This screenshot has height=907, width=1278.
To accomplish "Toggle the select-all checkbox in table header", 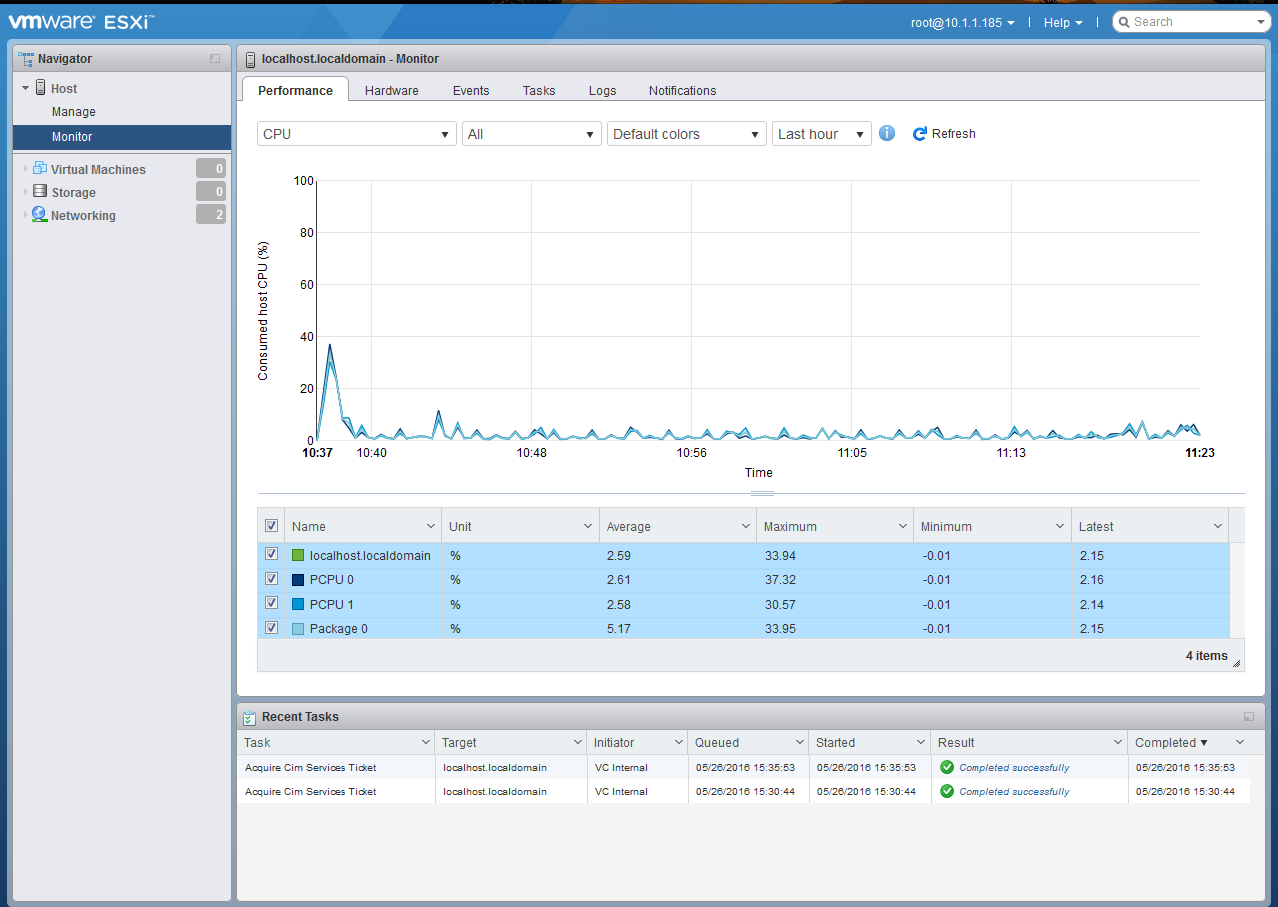I will pyautogui.click(x=271, y=525).
